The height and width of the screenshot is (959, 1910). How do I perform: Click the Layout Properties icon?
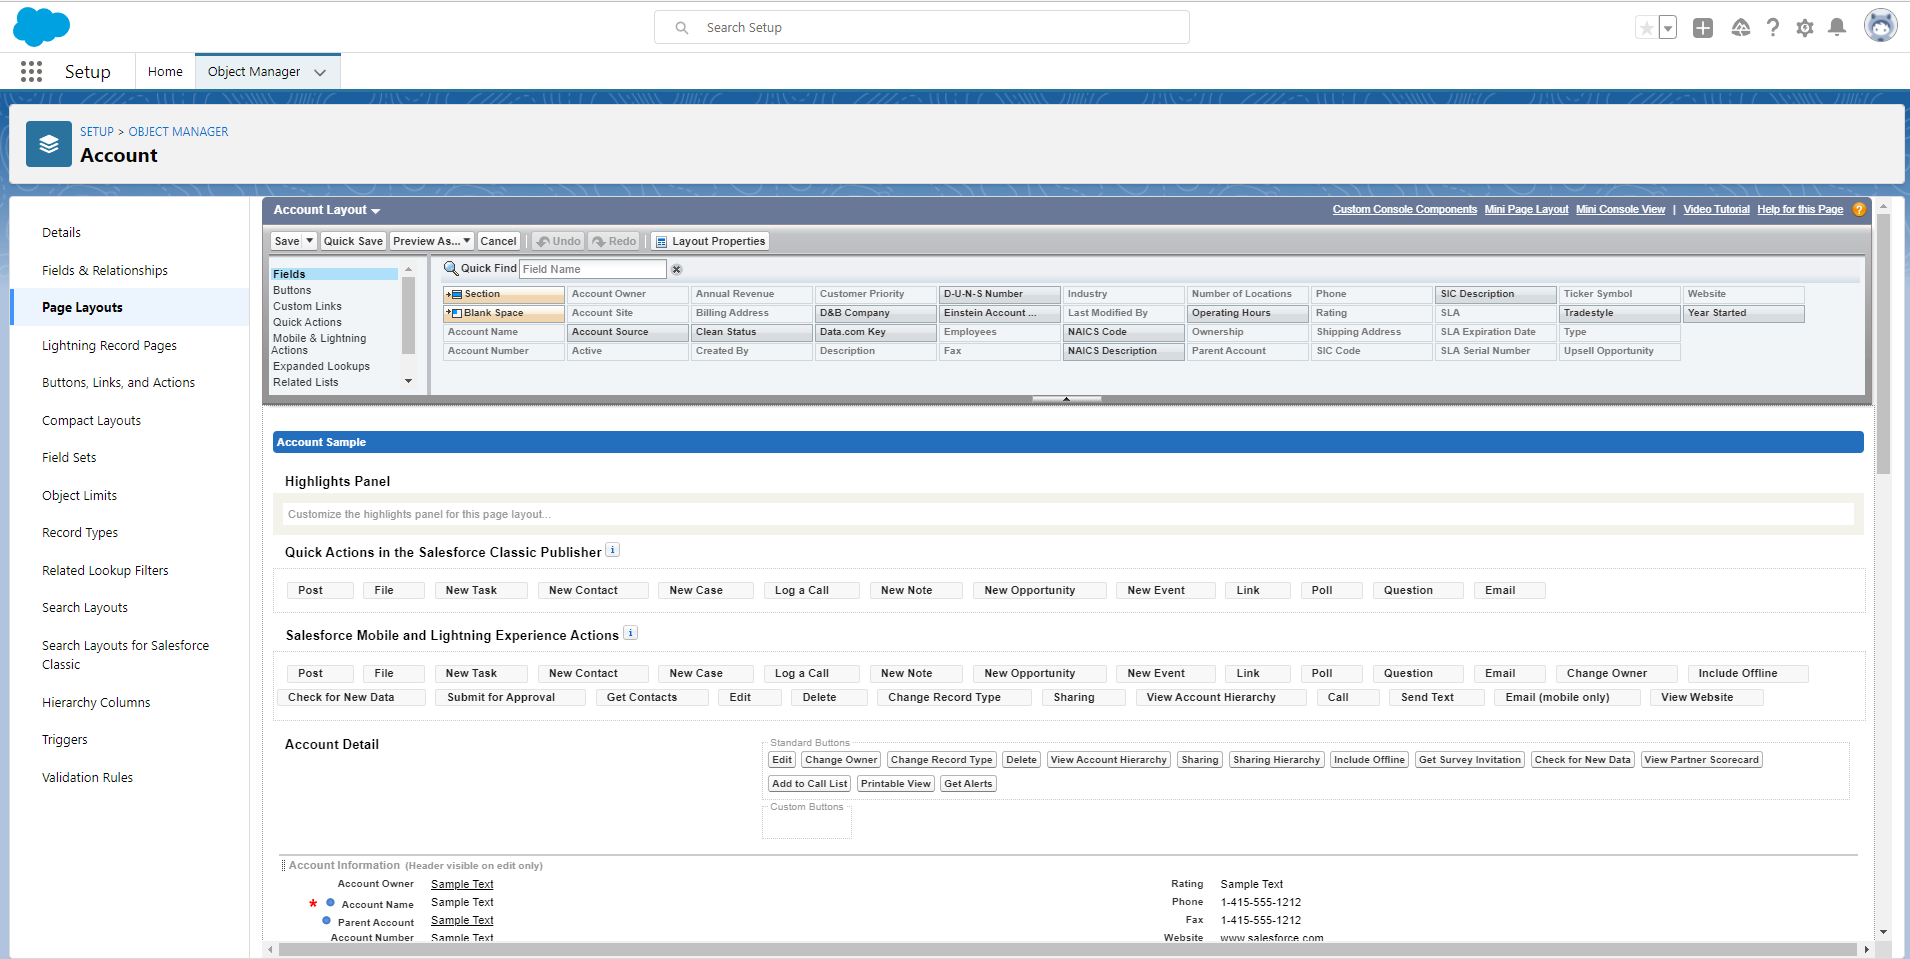(x=660, y=241)
